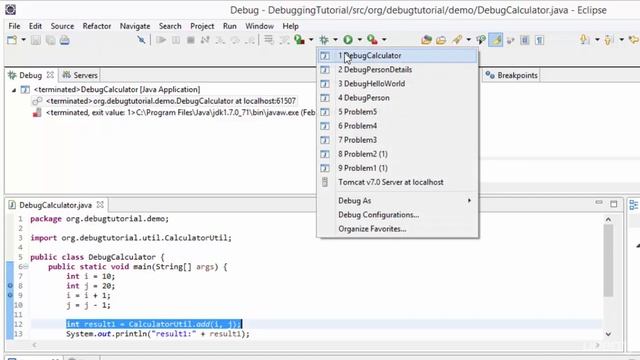Click the Step Over icon
Screen dimensions: 640x360
[x=236, y=40]
